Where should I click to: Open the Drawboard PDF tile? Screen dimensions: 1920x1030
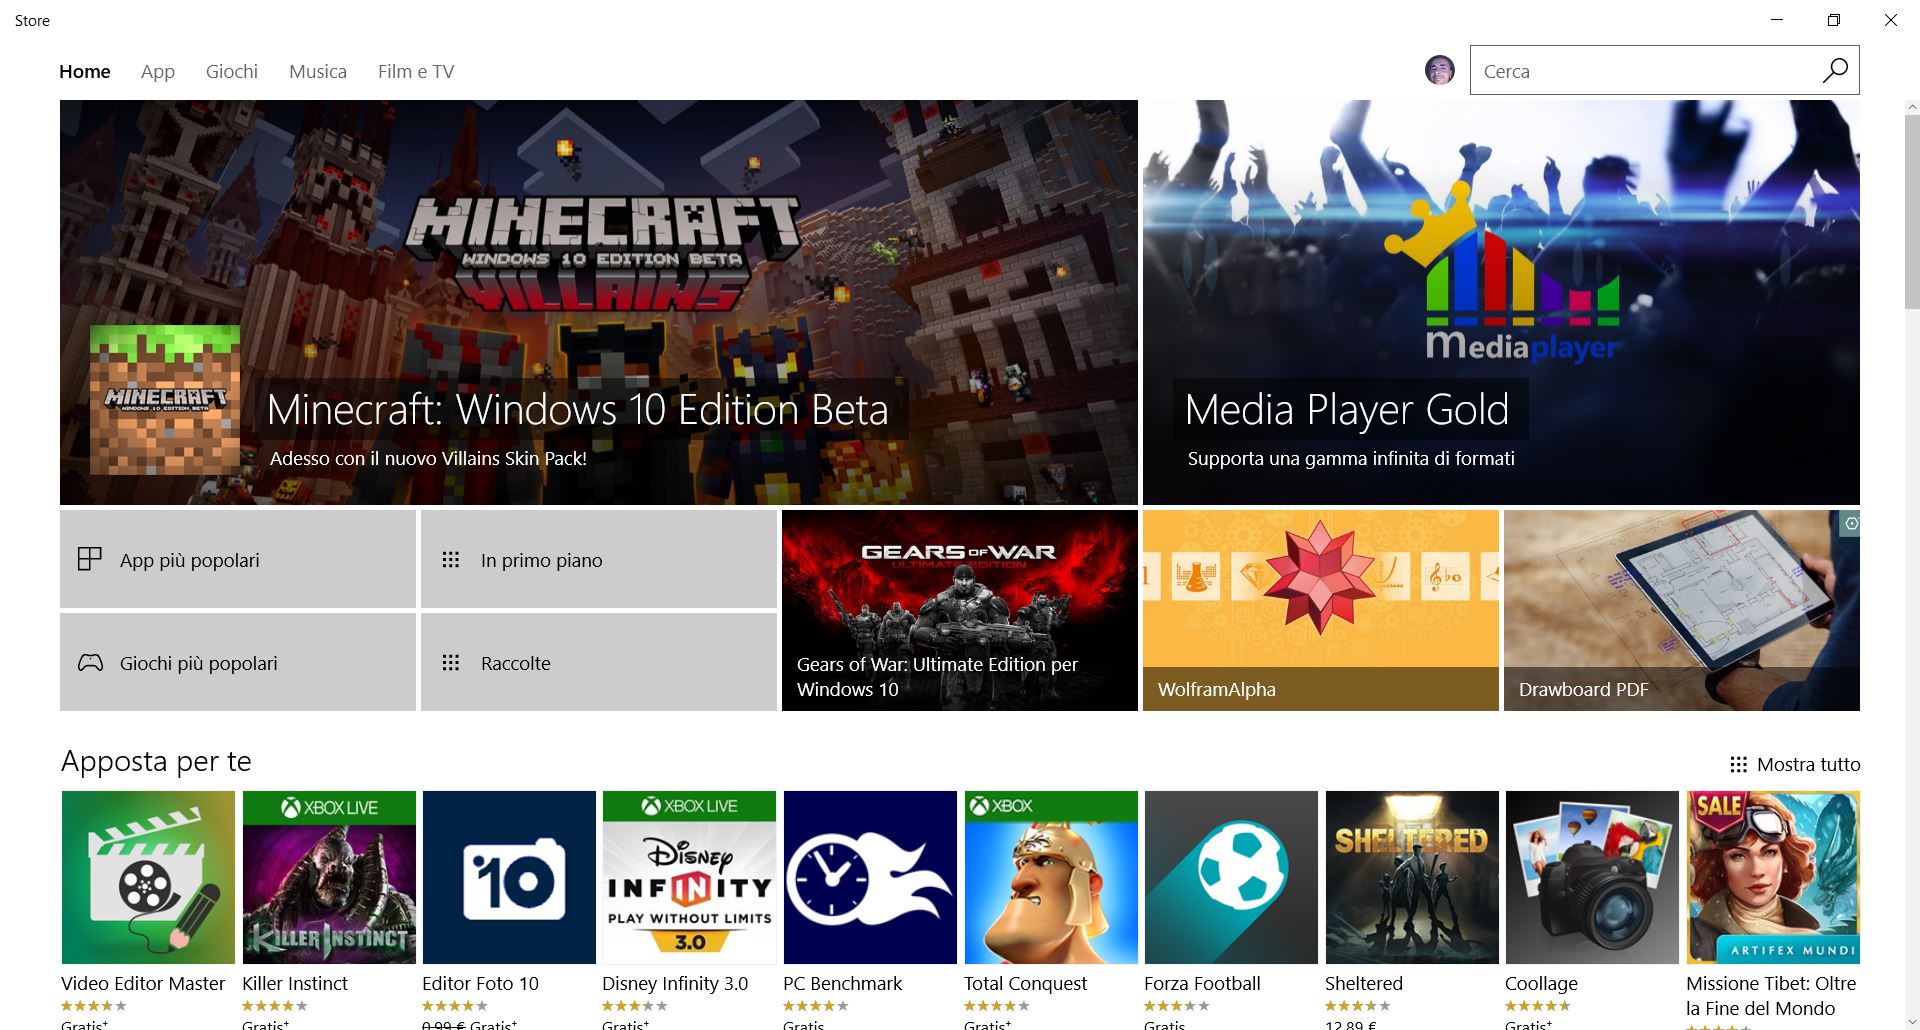tap(1682, 610)
